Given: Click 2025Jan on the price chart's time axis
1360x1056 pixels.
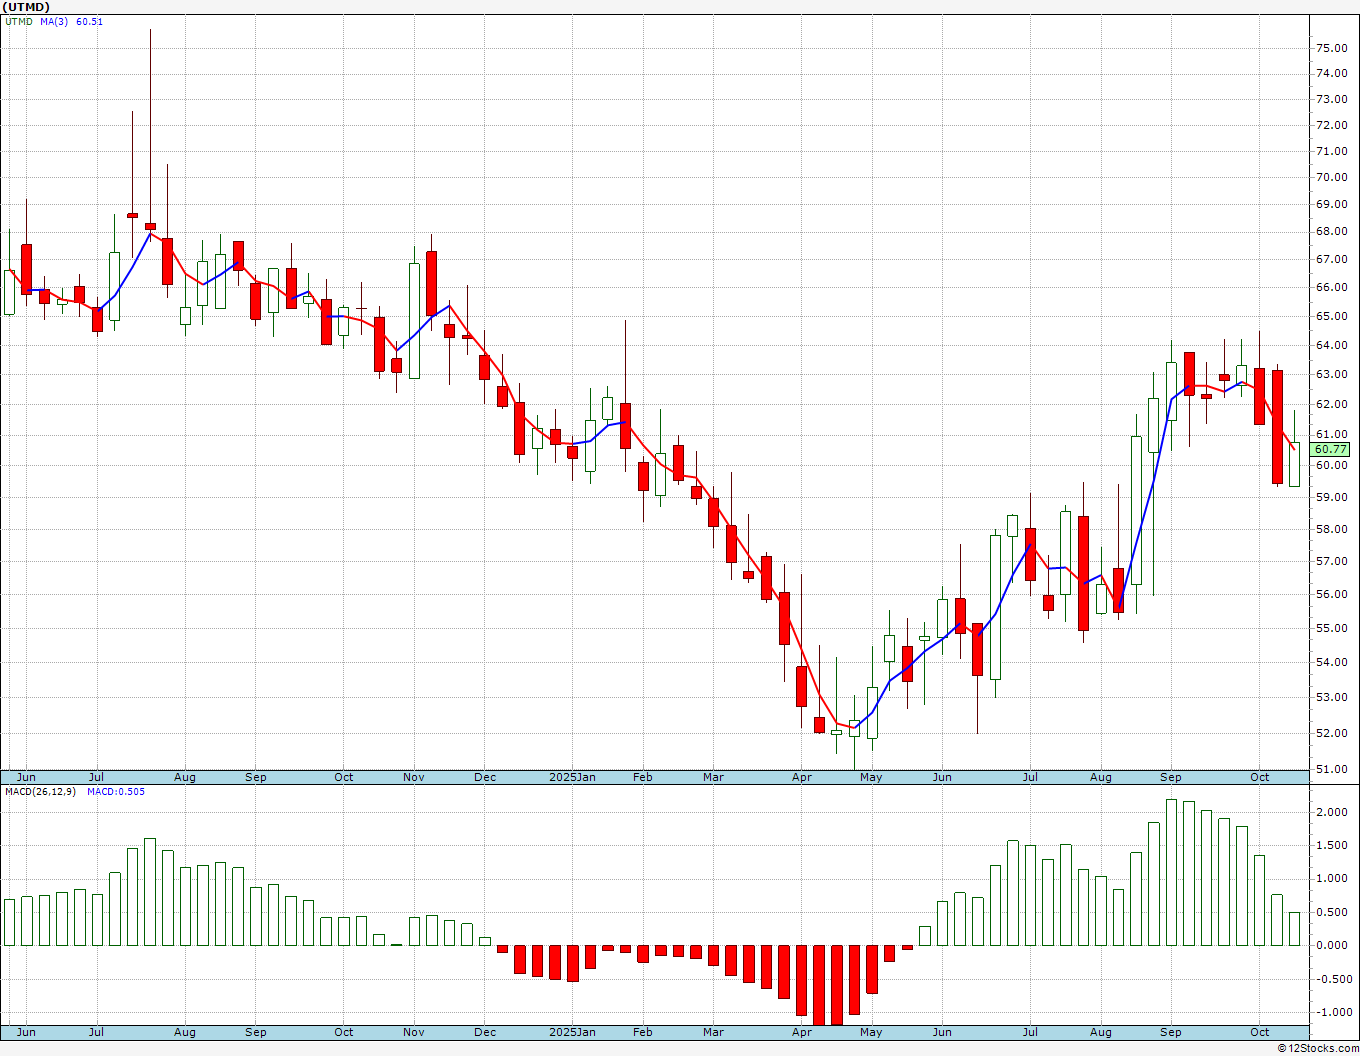Looking at the screenshot, I should click(x=573, y=777).
